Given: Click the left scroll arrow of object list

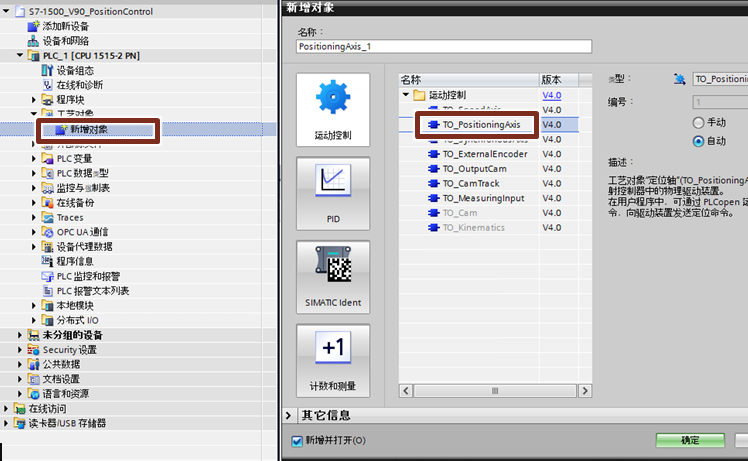Looking at the screenshot, I should [406, 391].
